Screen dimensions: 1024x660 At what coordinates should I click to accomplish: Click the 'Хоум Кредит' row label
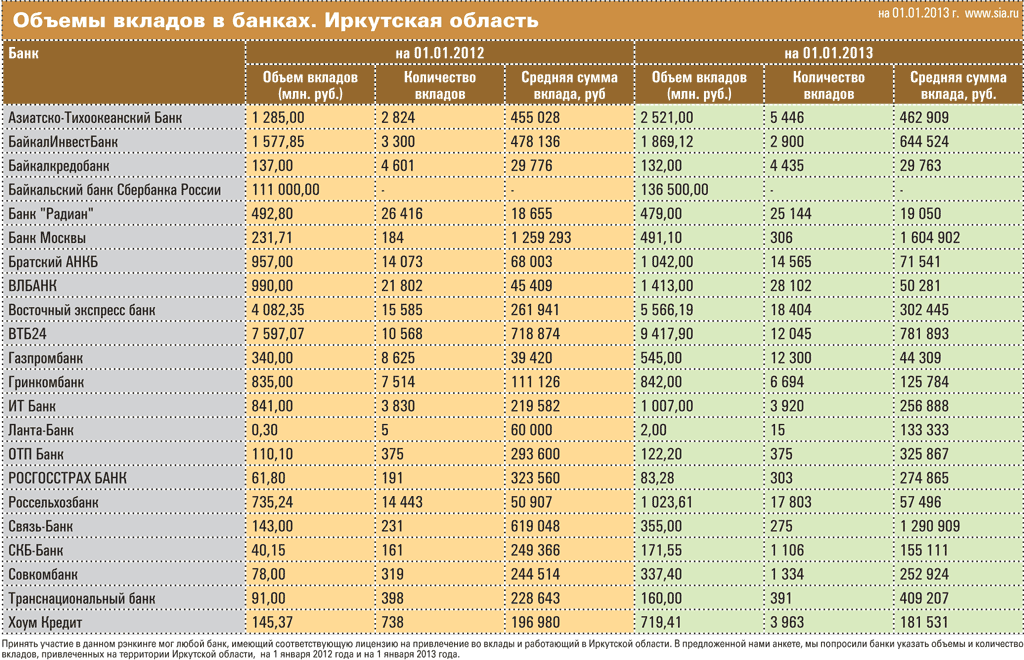click(x=45, y=622)
